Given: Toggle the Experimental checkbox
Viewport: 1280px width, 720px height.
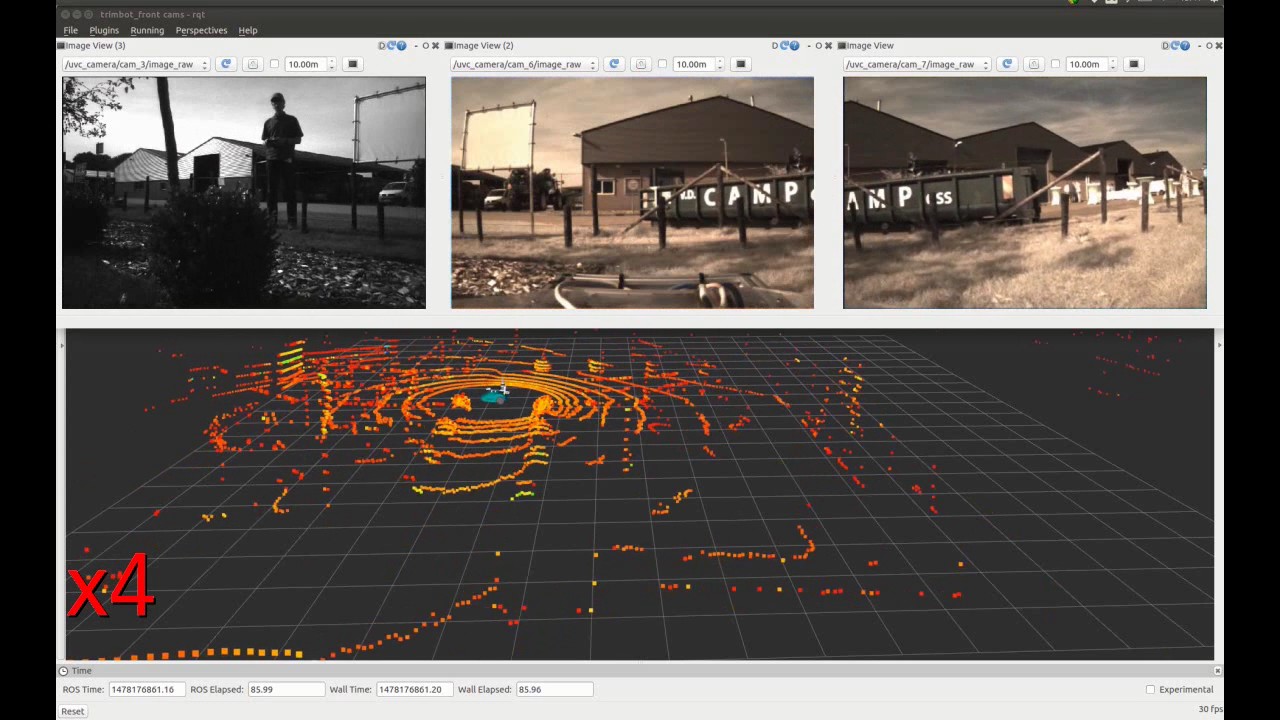Looking at the screenshot, I should [1150, 689].
